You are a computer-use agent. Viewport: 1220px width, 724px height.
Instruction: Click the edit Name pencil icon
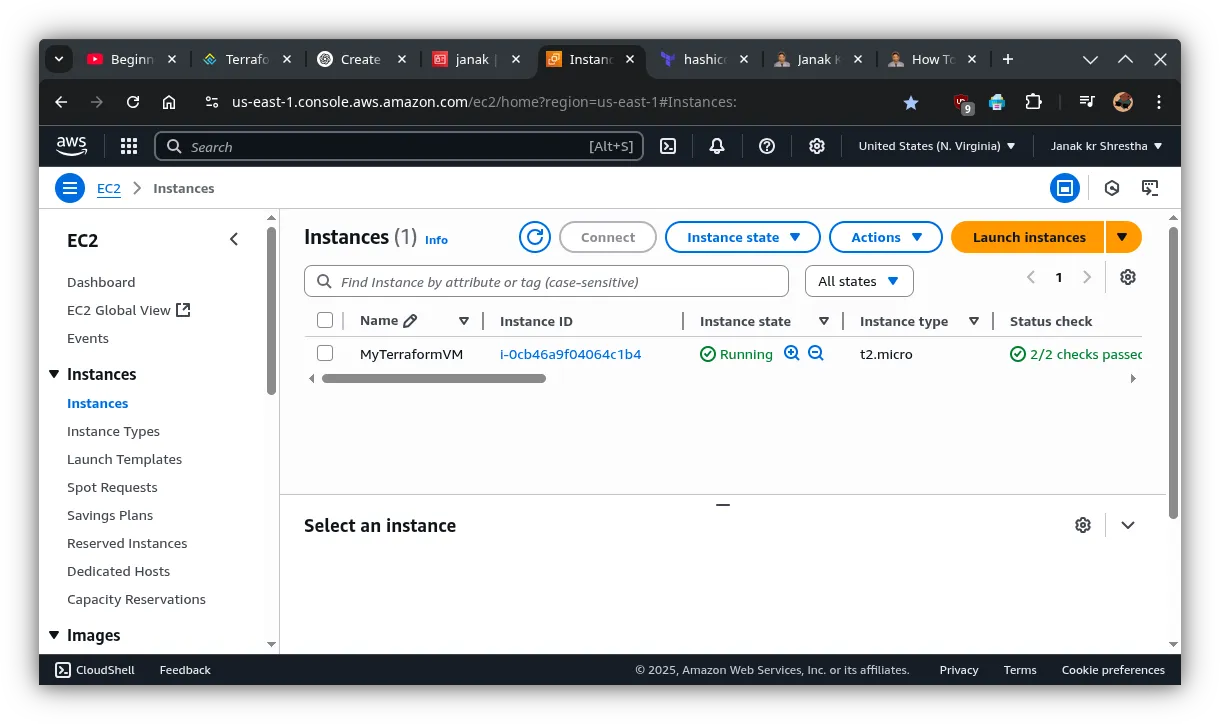pyautogui.click(x=410, y=321)
